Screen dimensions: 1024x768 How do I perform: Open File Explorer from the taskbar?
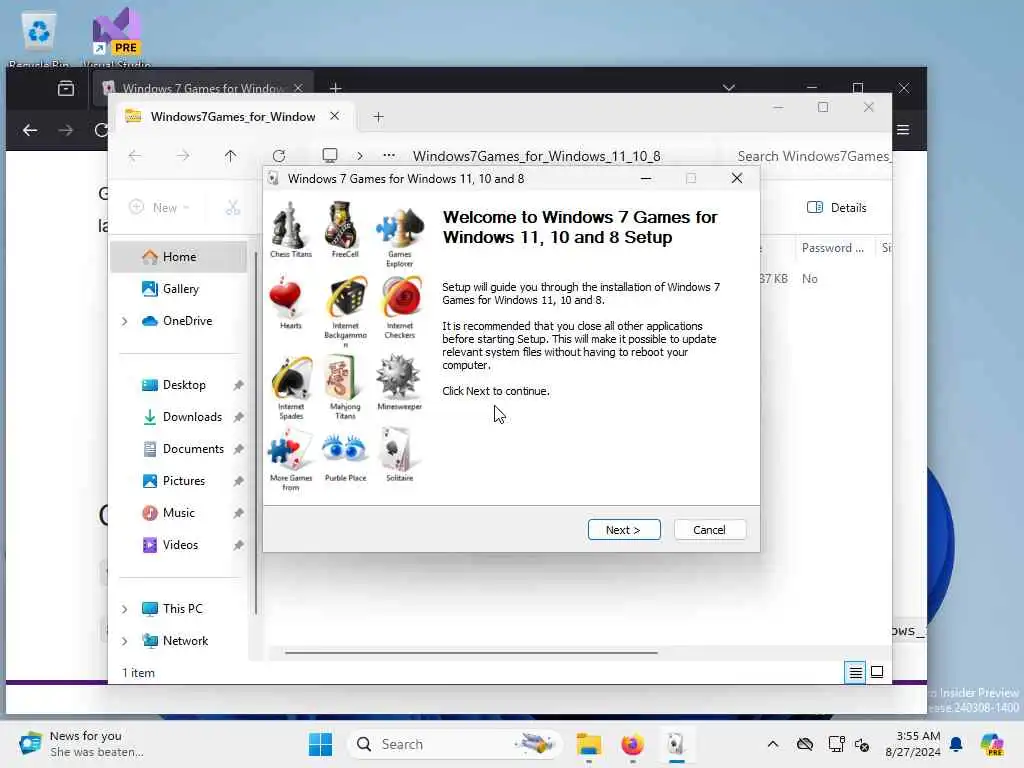pyautogui.click(x=588, y=744)
